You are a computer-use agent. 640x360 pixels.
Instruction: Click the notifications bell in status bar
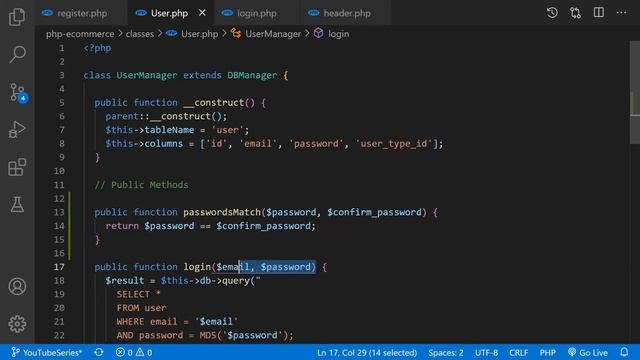(x=624, y=352)
